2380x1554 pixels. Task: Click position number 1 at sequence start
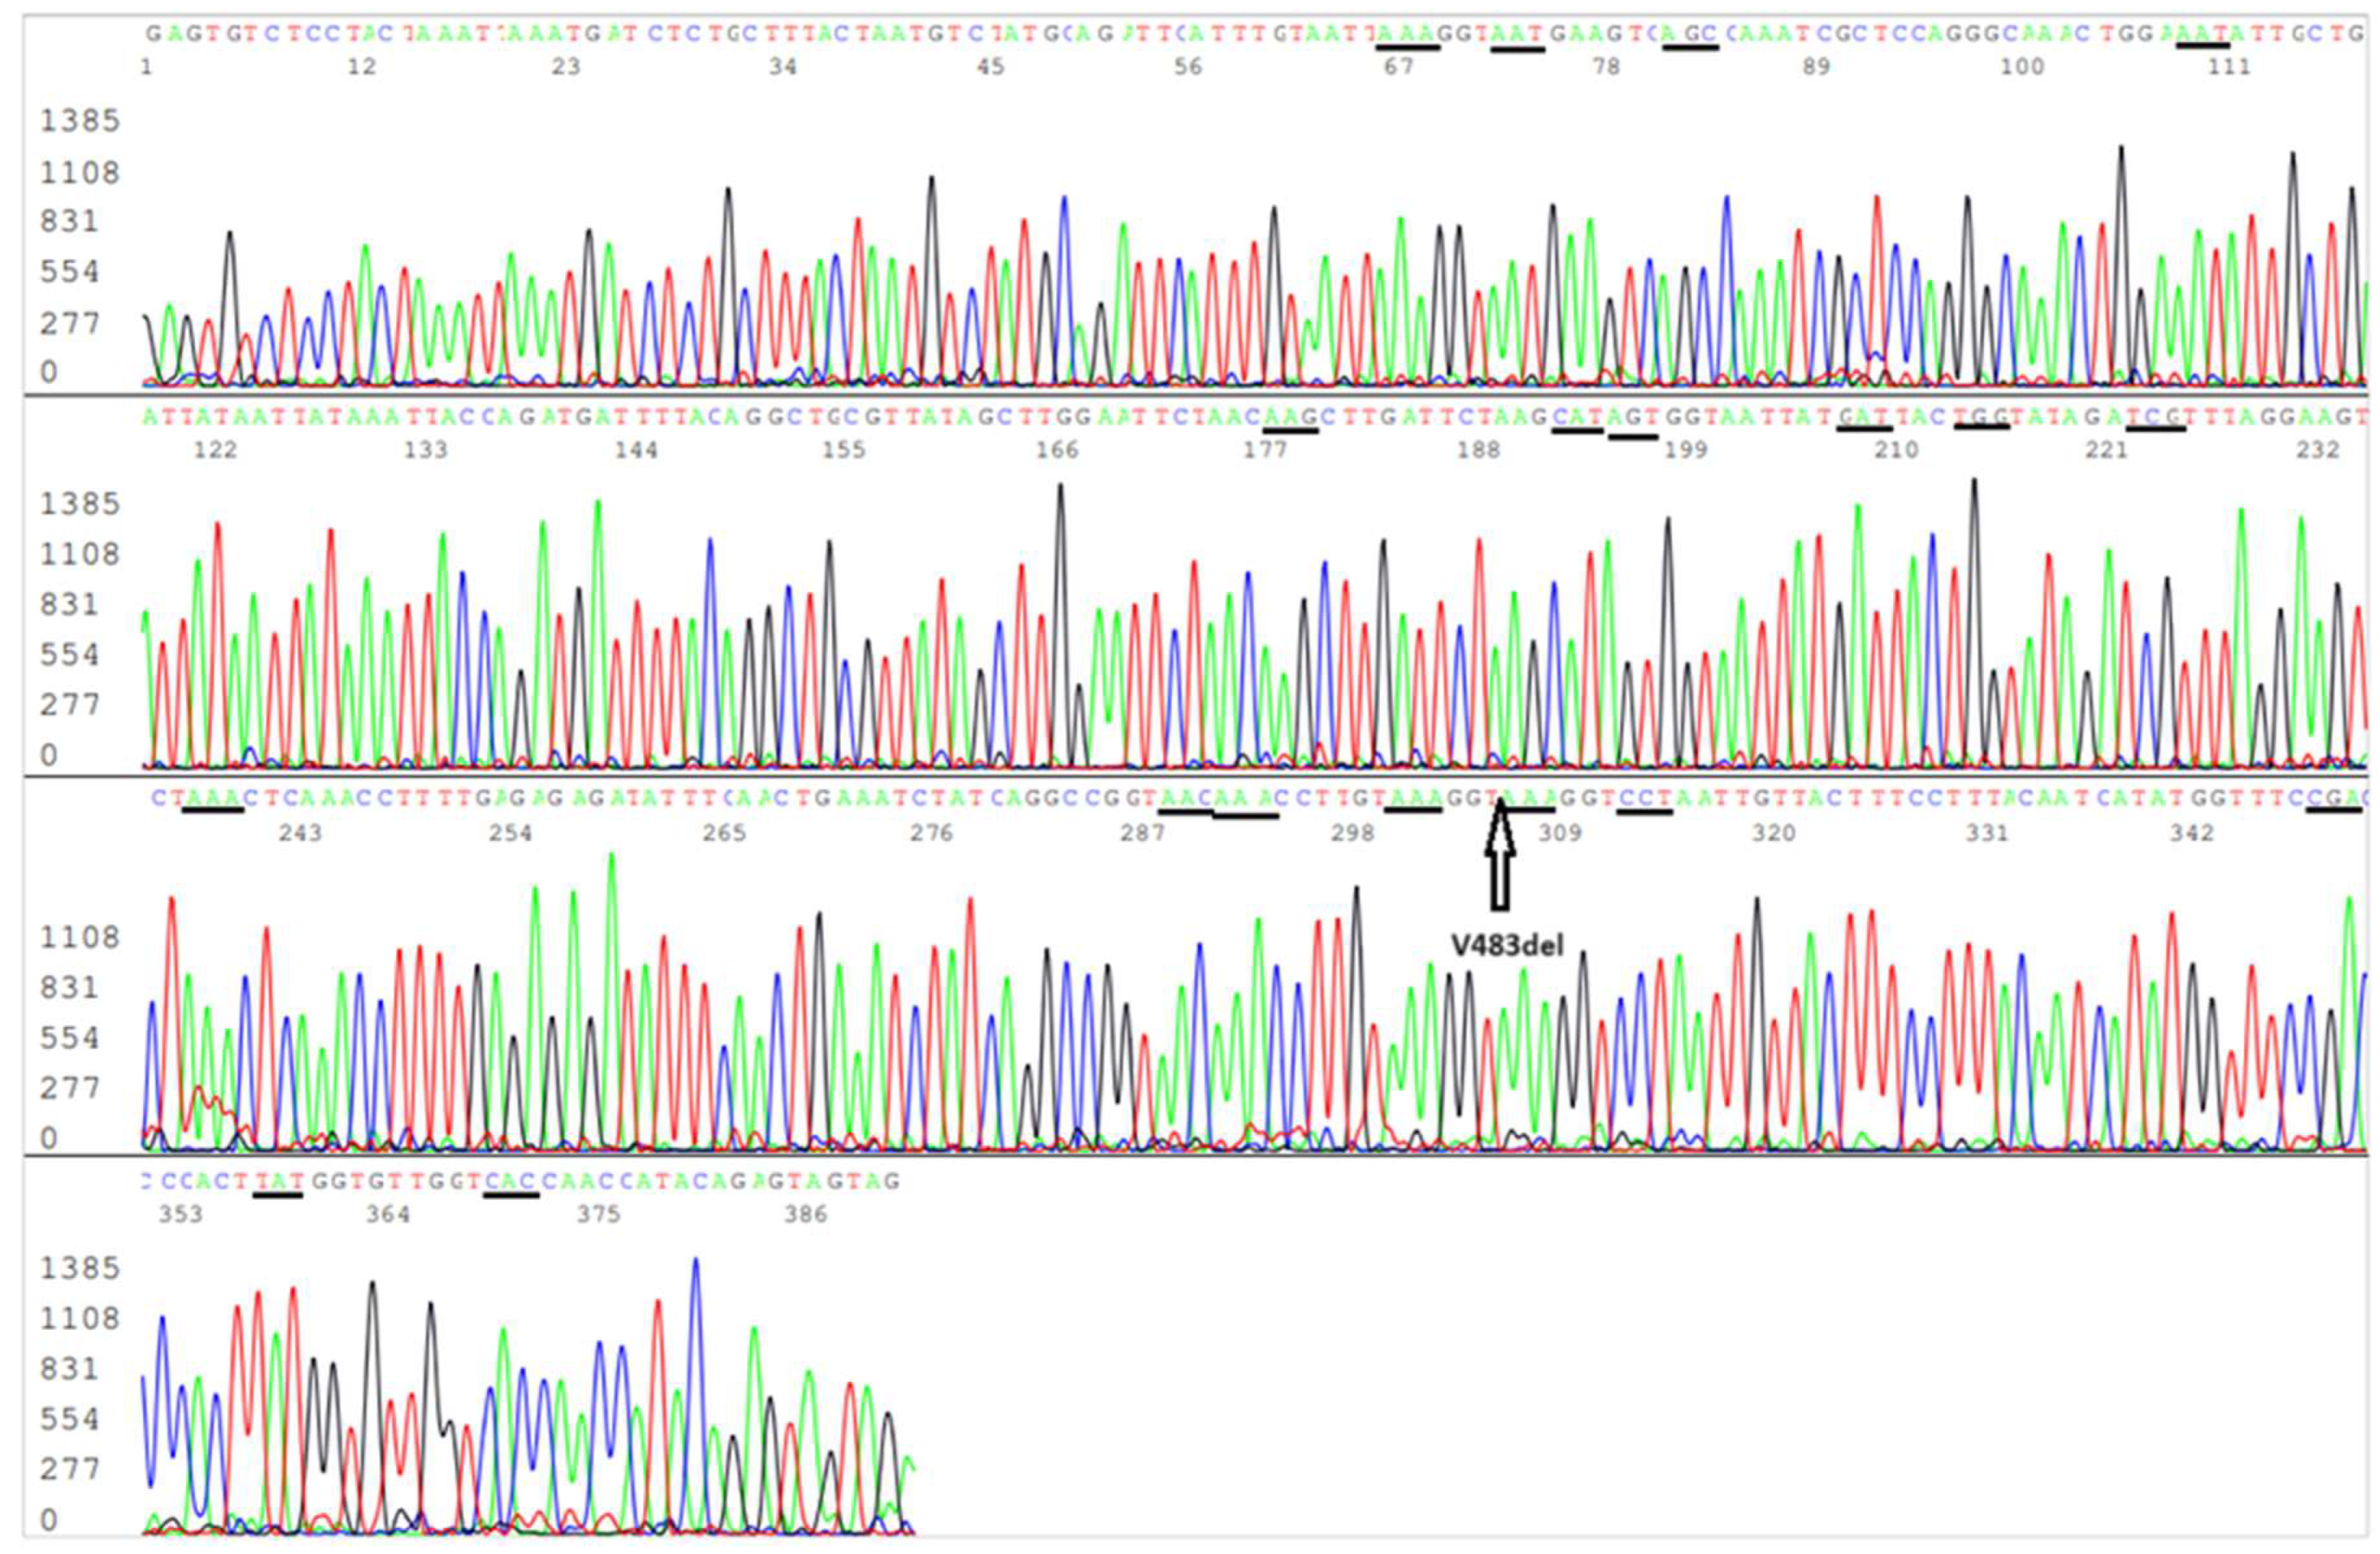pos(147,67)
